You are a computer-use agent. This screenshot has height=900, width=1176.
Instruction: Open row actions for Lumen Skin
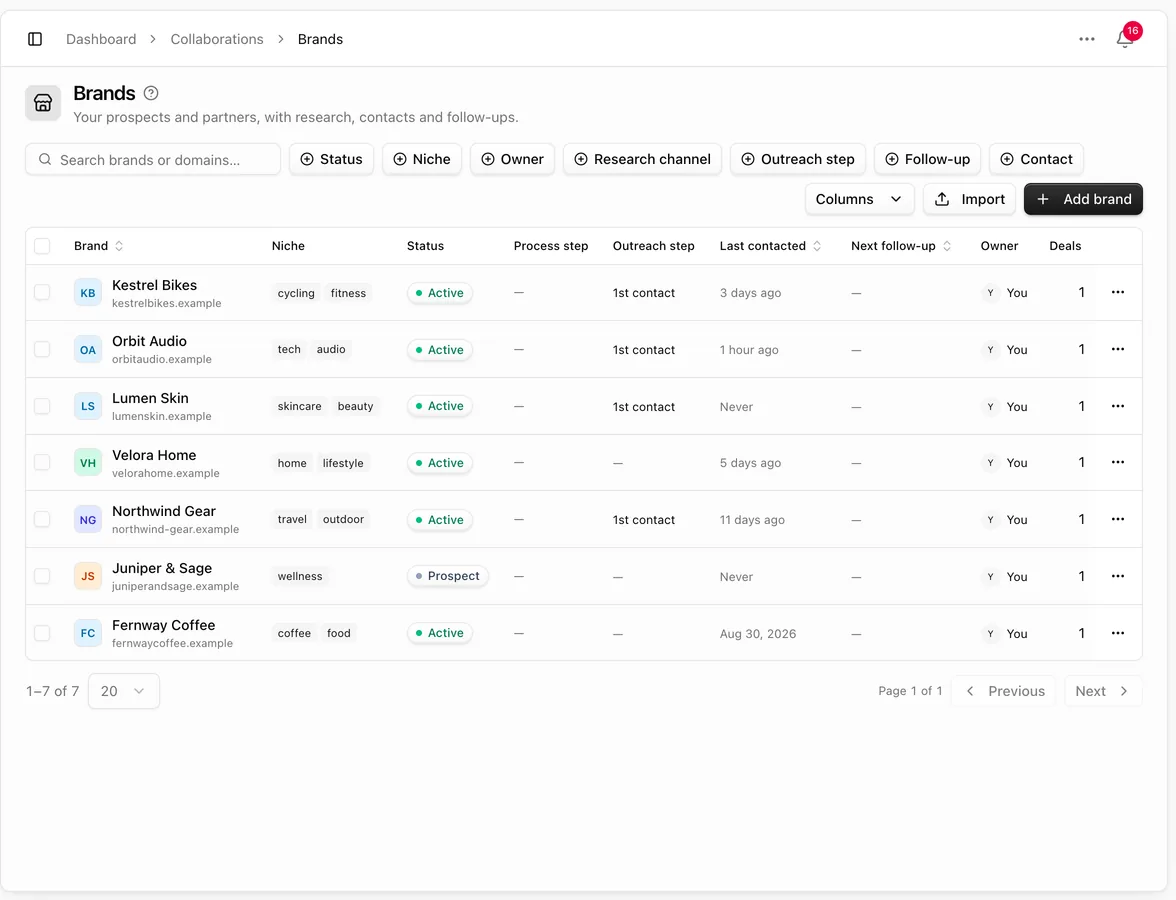click(x=1118, y=406)
